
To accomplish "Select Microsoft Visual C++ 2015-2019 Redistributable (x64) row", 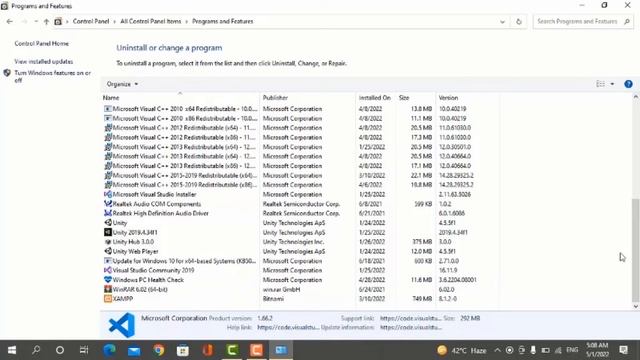I will point(300,176).
